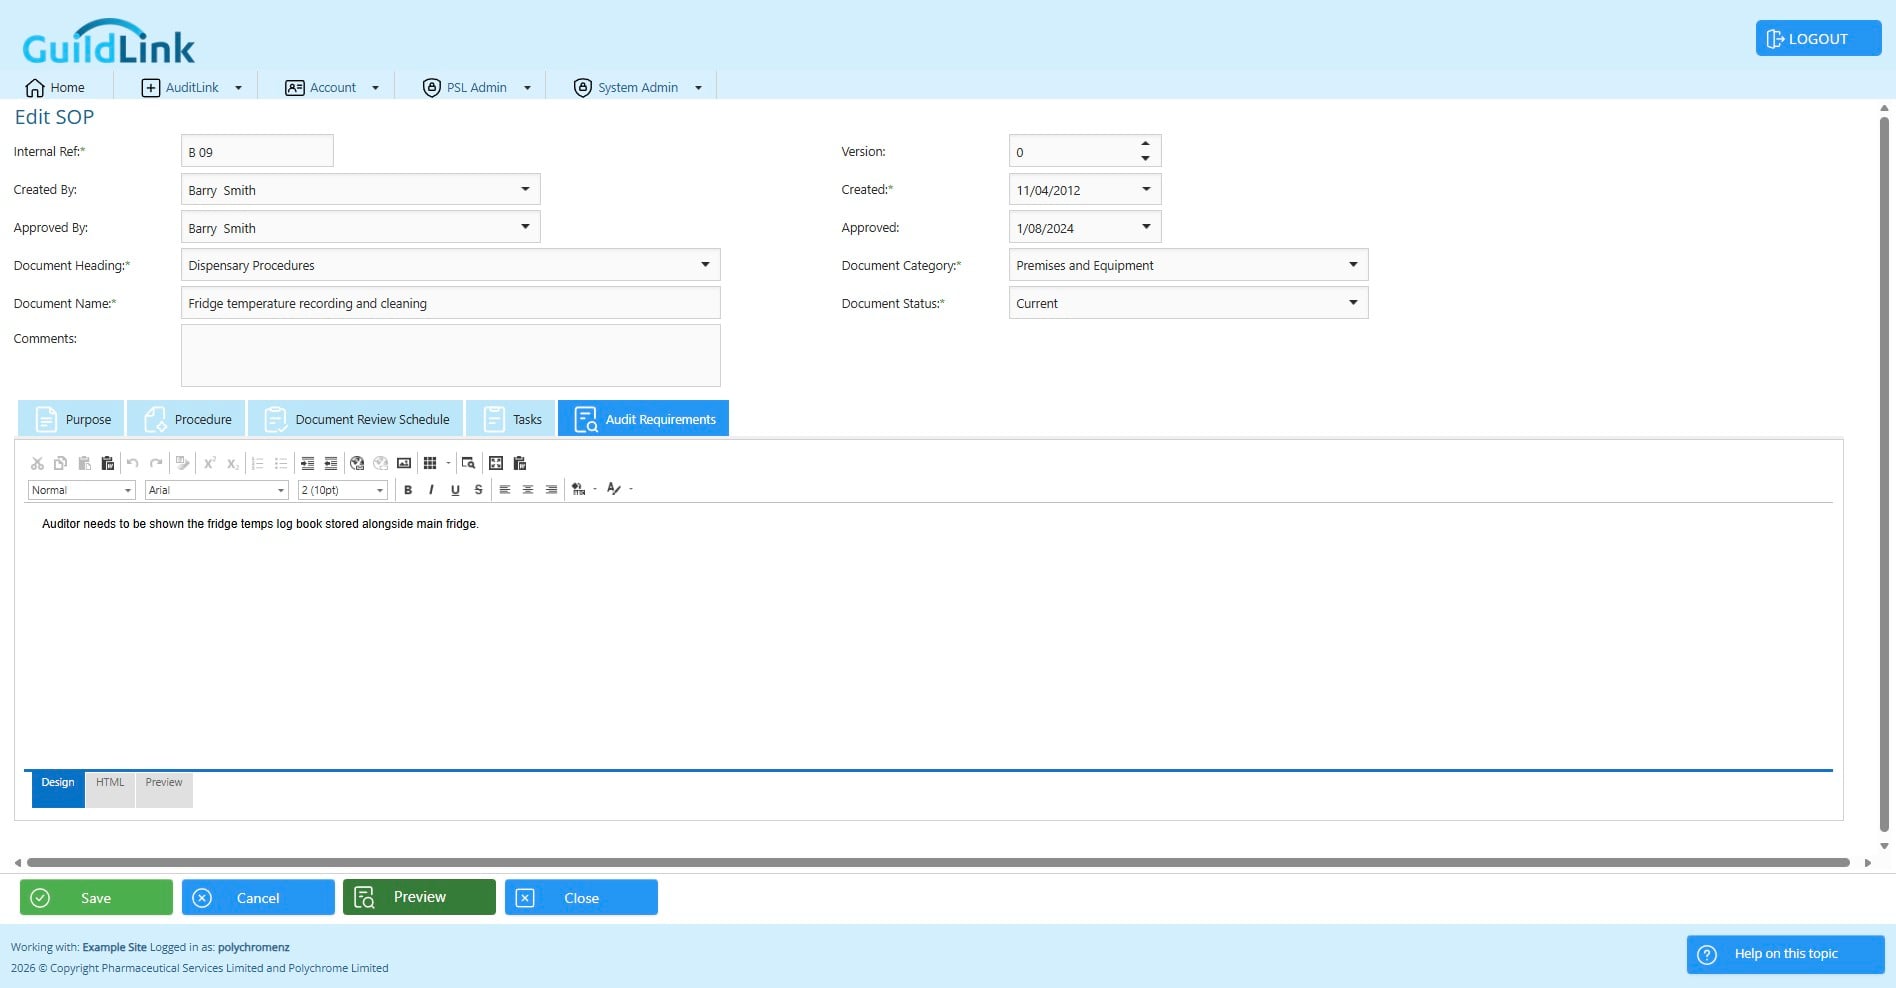Toggle underline formatting
1896x988 pixels.
(x=455, y=490)
